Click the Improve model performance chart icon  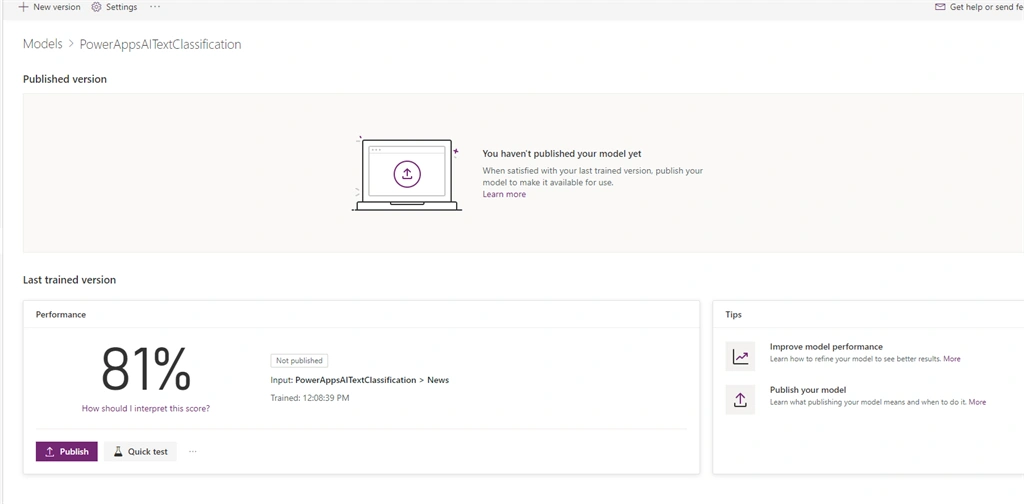click(x=740, y=356)
